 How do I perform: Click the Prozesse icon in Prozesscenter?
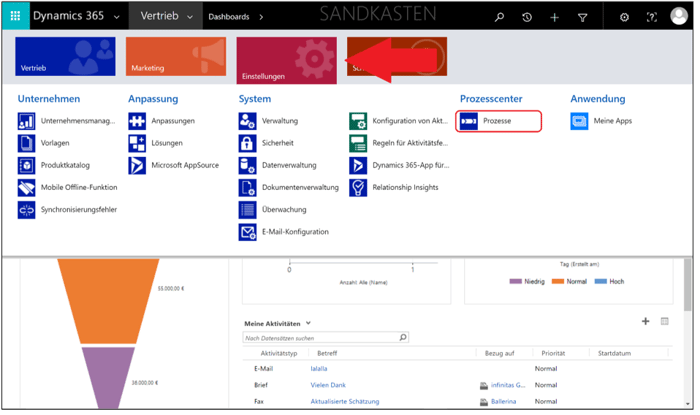(x=469, y=121)
